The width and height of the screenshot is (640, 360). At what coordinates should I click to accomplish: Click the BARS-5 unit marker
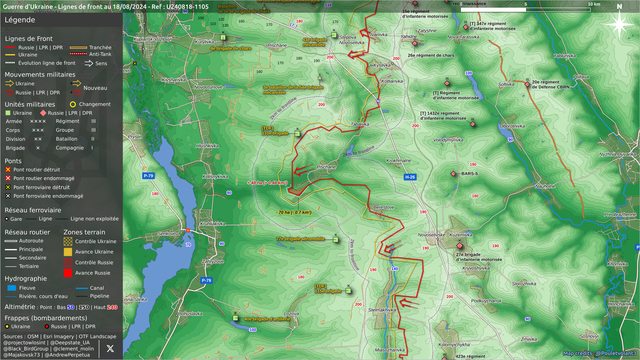coord(453,174)
